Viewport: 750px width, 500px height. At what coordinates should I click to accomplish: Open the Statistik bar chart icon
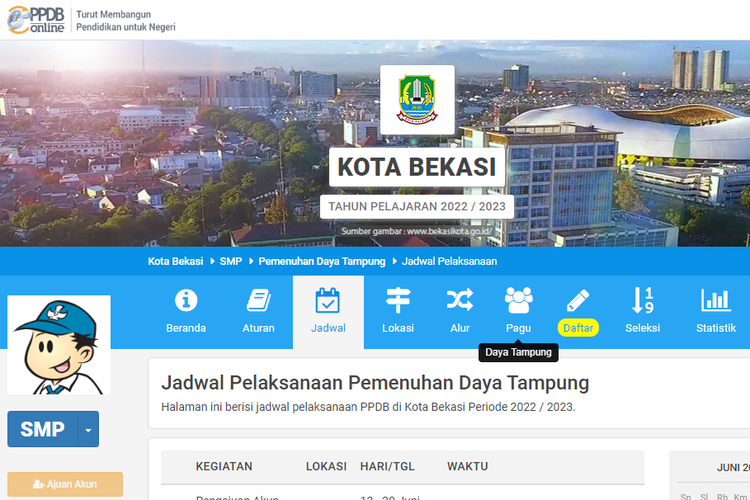pos(716,300)
